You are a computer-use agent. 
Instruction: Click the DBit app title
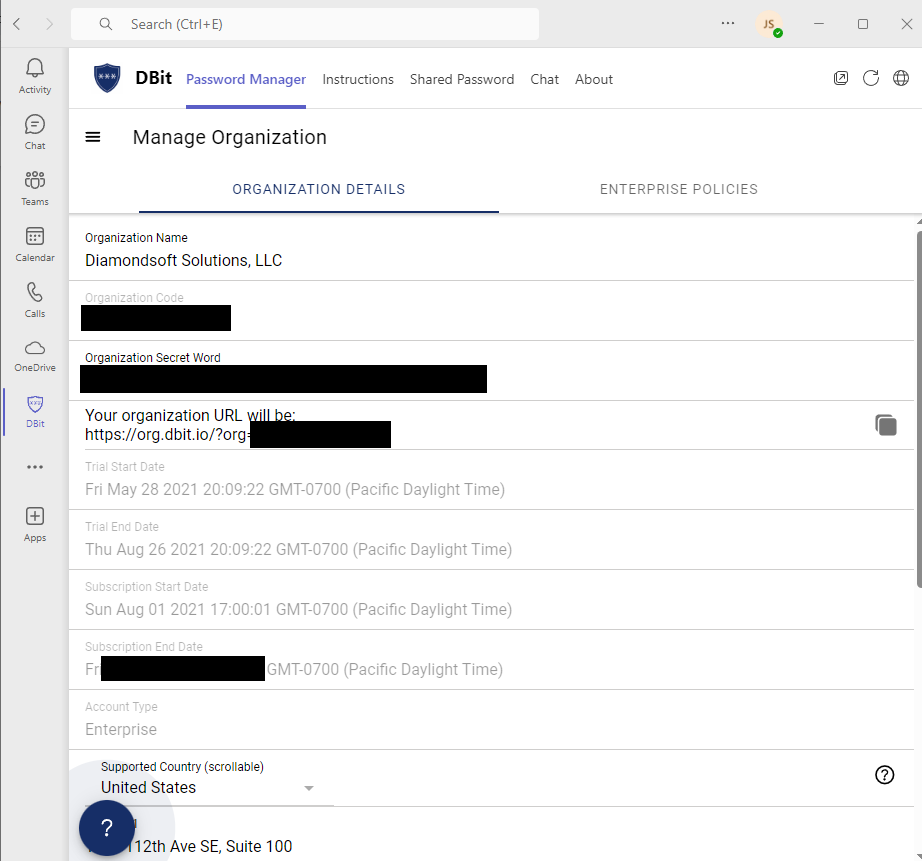click(x=153, y=78)
